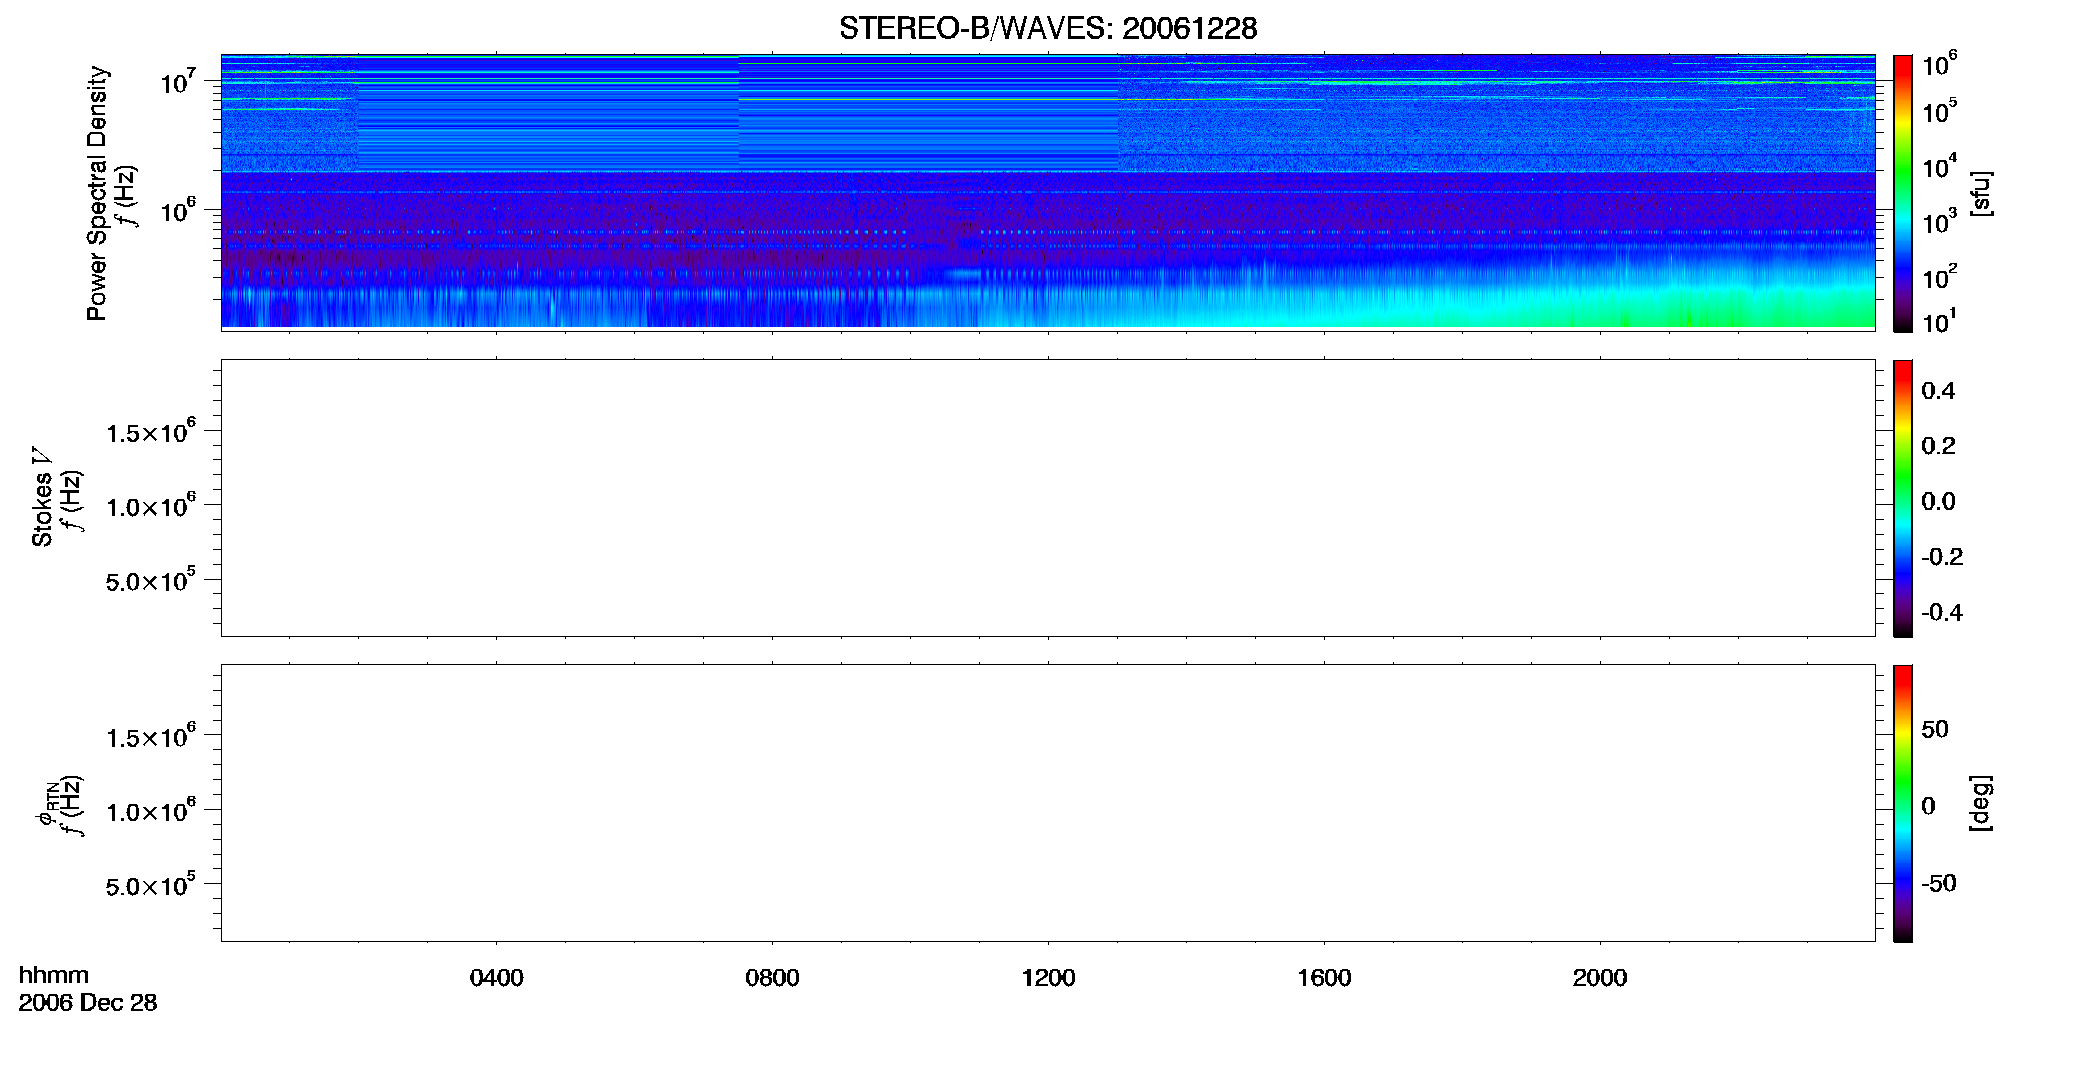This screenshot has width=2096, height=1080.
Task: Click the phi RTN degree color bar
Action: click(1902, 803)
